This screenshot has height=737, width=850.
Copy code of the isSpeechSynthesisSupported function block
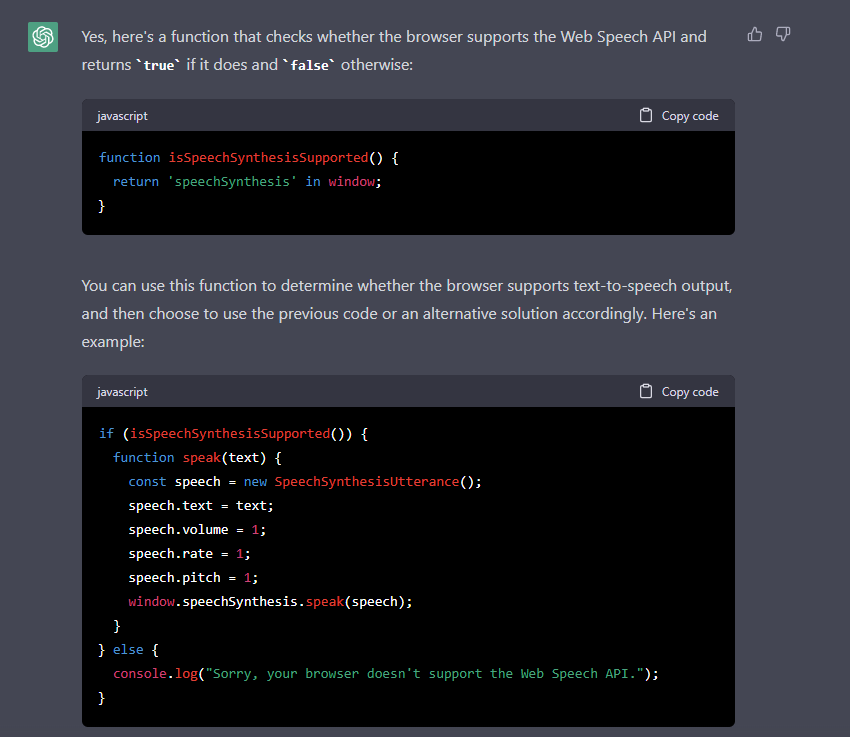pyautogui.click(x=679, y=115)
